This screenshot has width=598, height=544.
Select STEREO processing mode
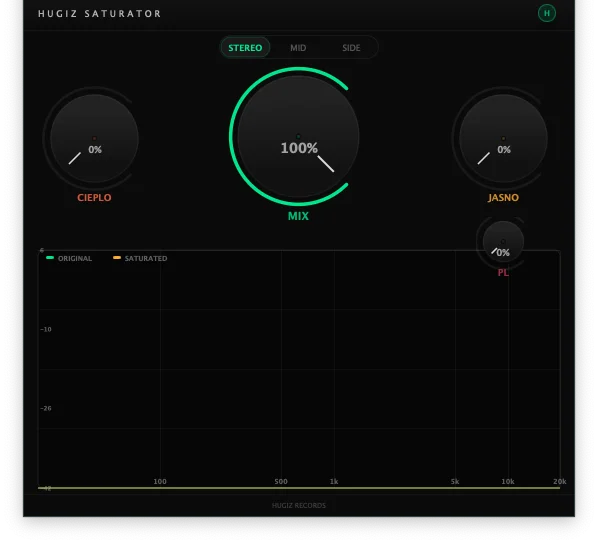coord(245,48)
